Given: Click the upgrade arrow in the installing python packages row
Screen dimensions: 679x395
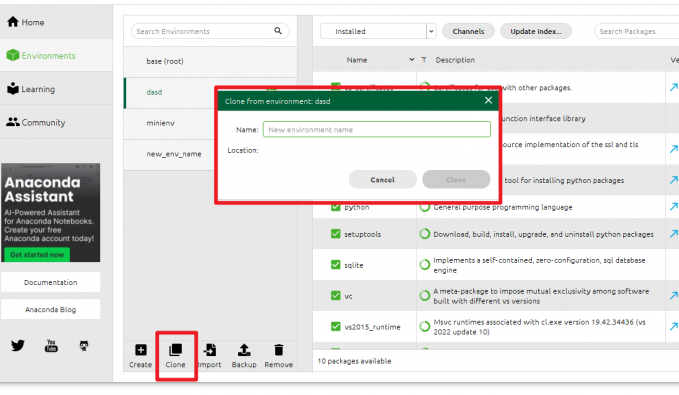Looking at the screenshot, I should click(x=673, y=180).
